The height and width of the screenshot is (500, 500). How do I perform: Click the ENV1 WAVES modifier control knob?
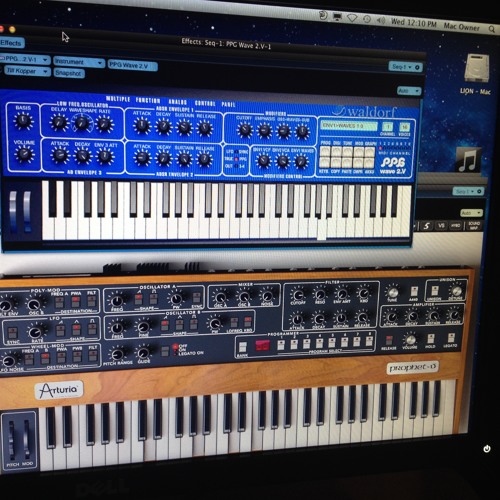(301, 162)
